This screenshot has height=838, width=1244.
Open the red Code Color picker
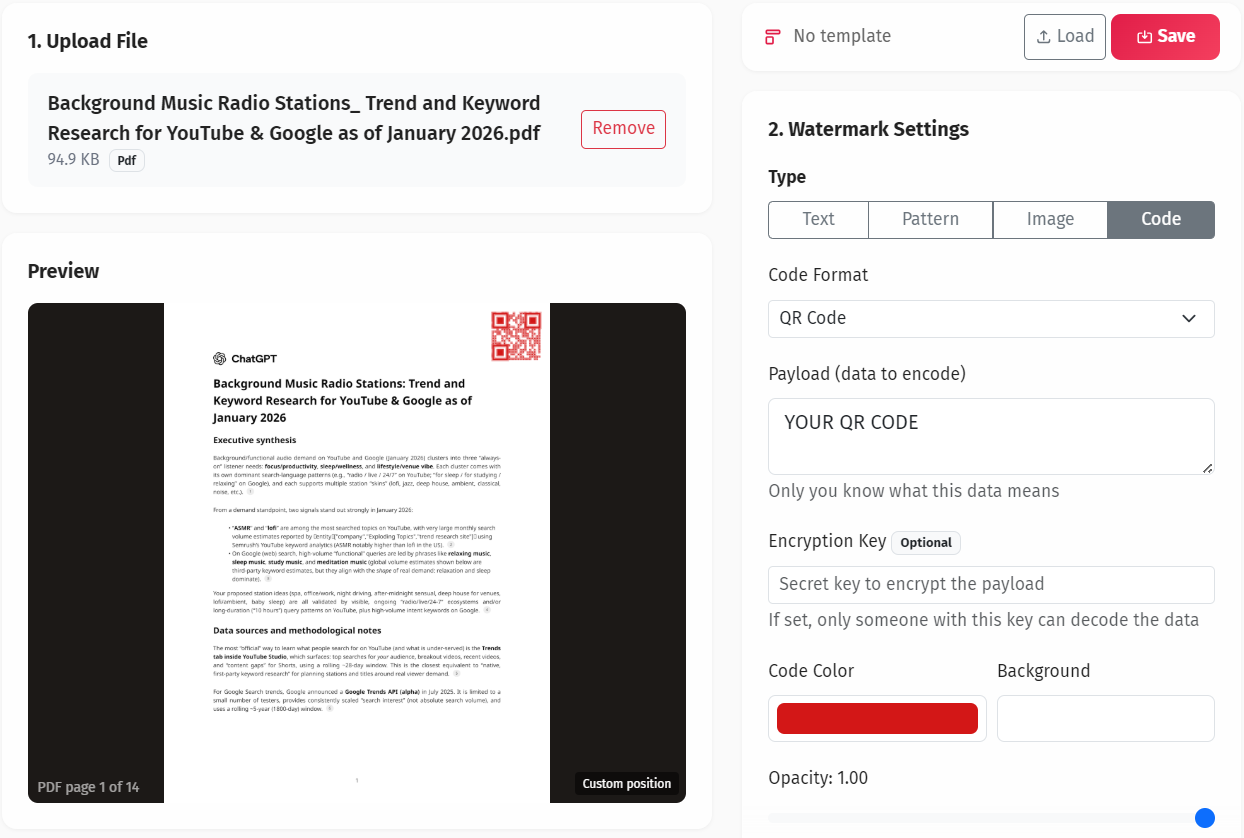point(877,718)
